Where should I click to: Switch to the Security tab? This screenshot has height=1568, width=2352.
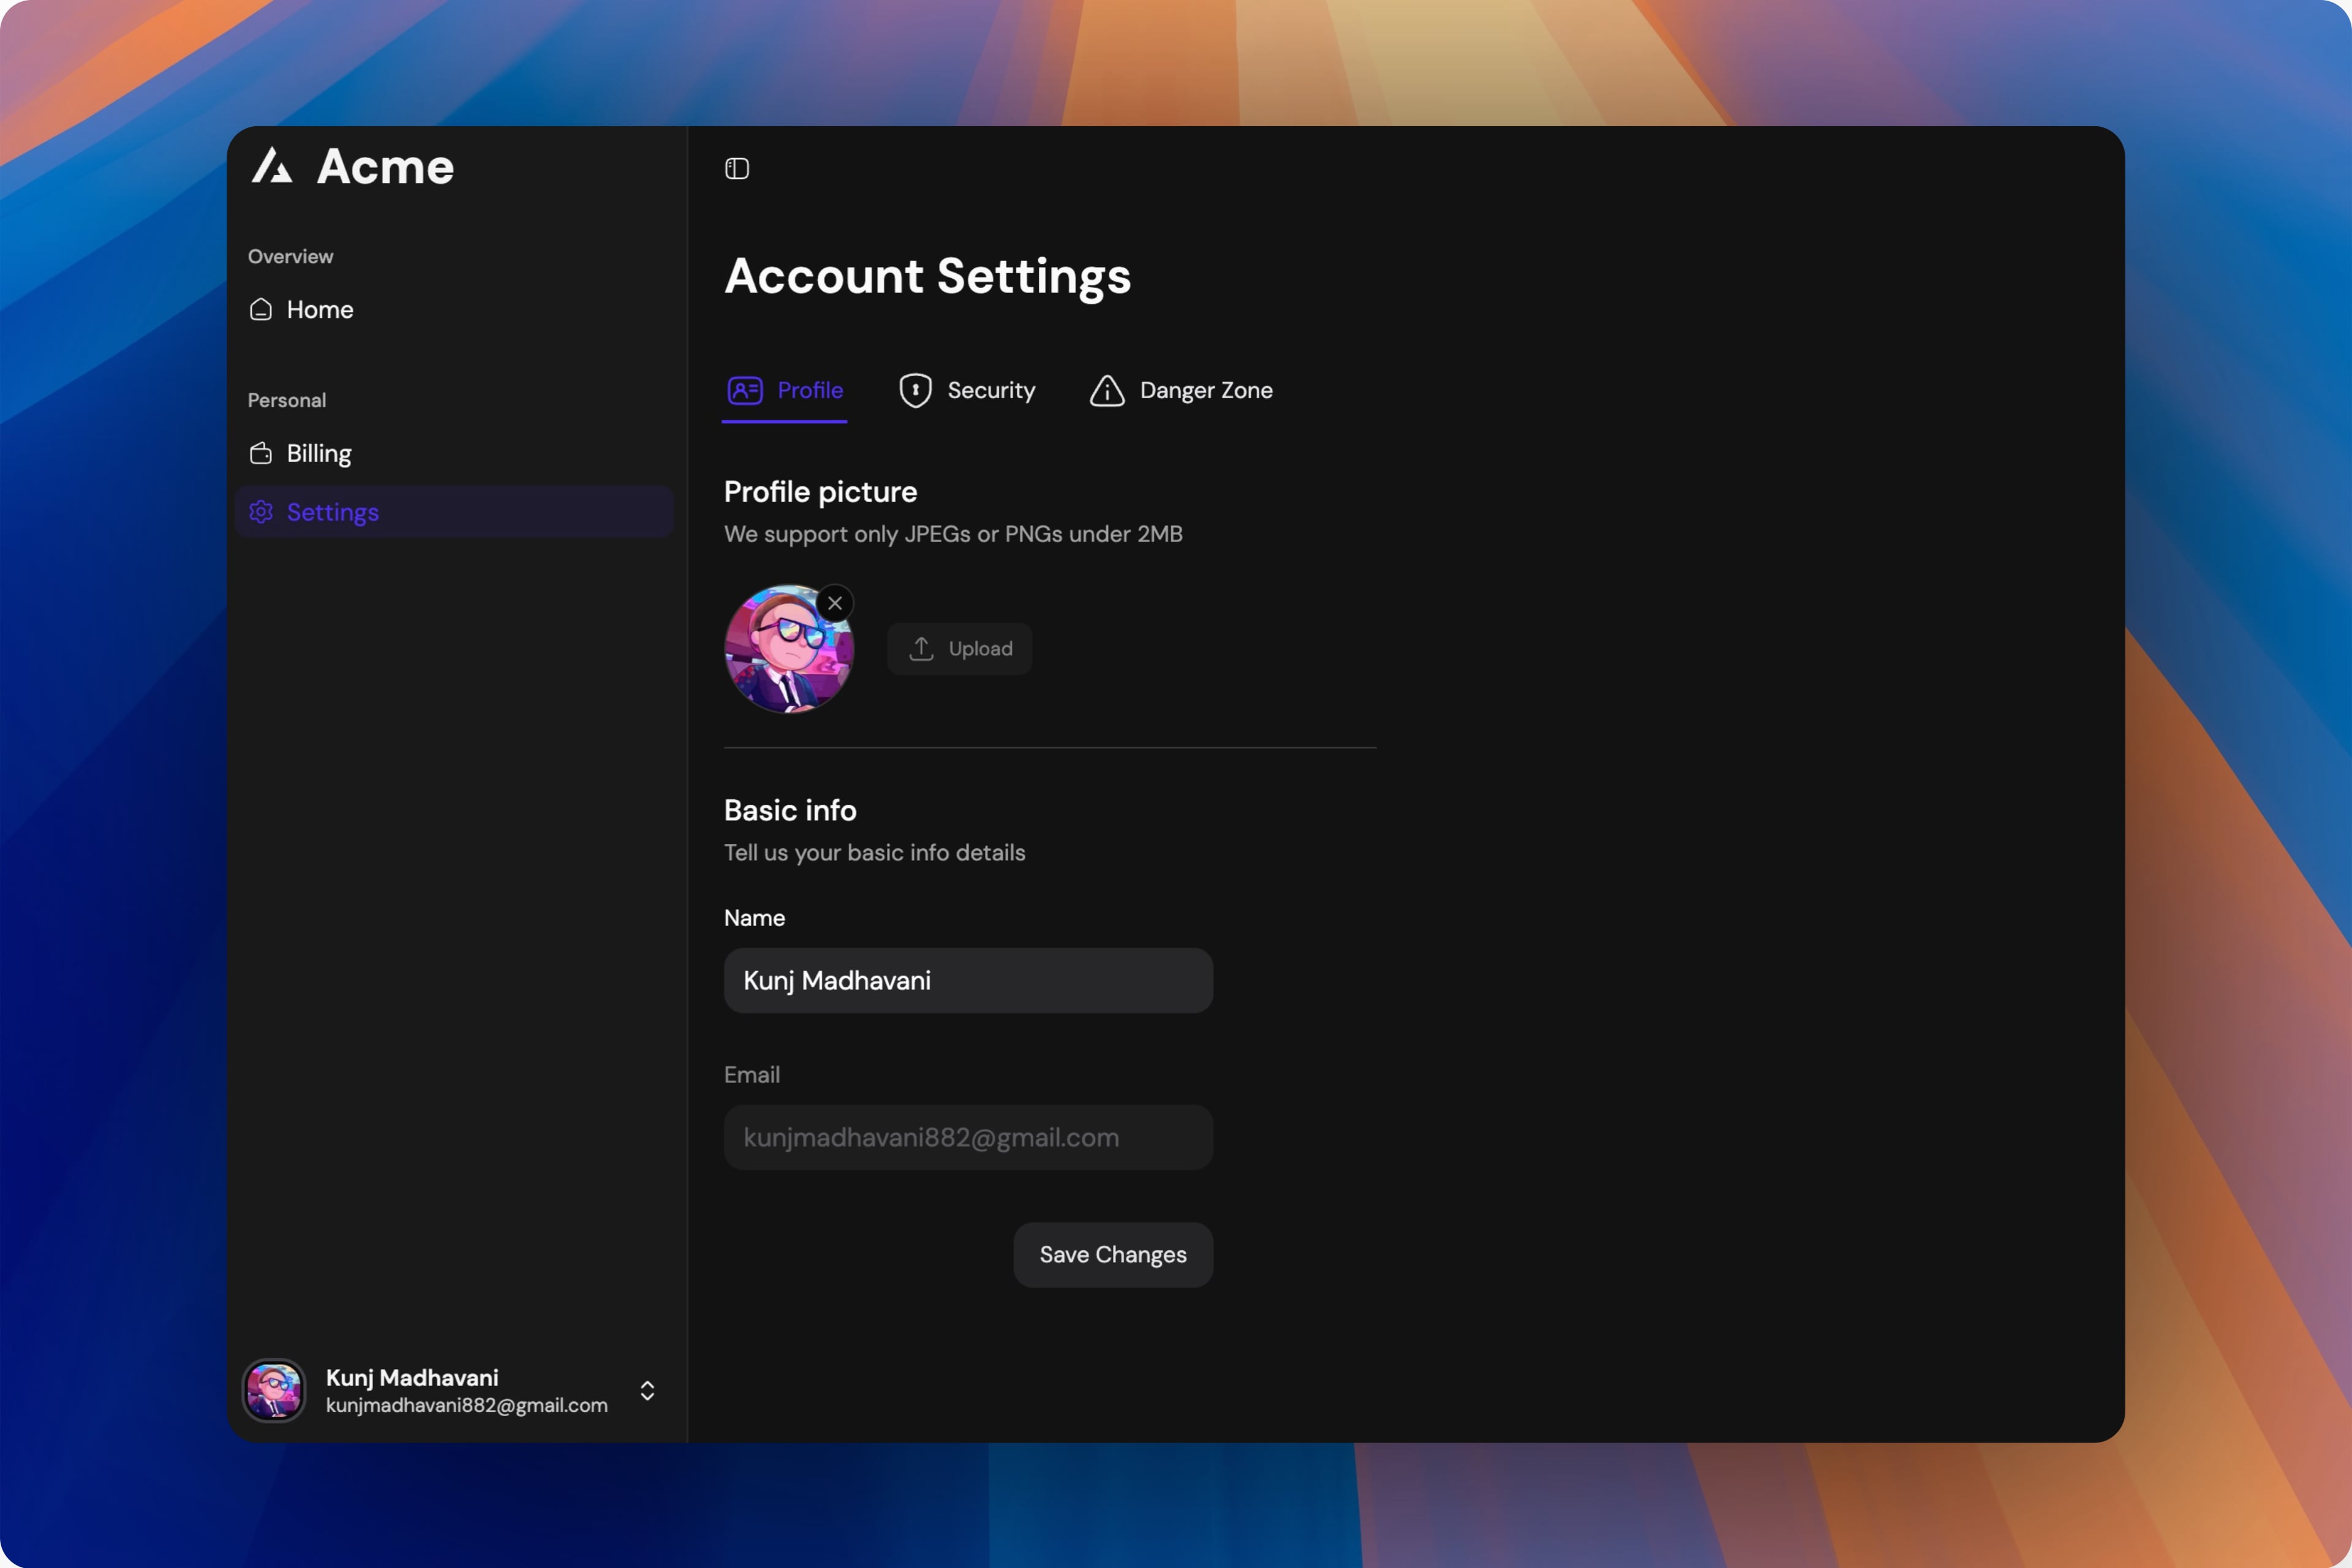(x=990, y=390)
